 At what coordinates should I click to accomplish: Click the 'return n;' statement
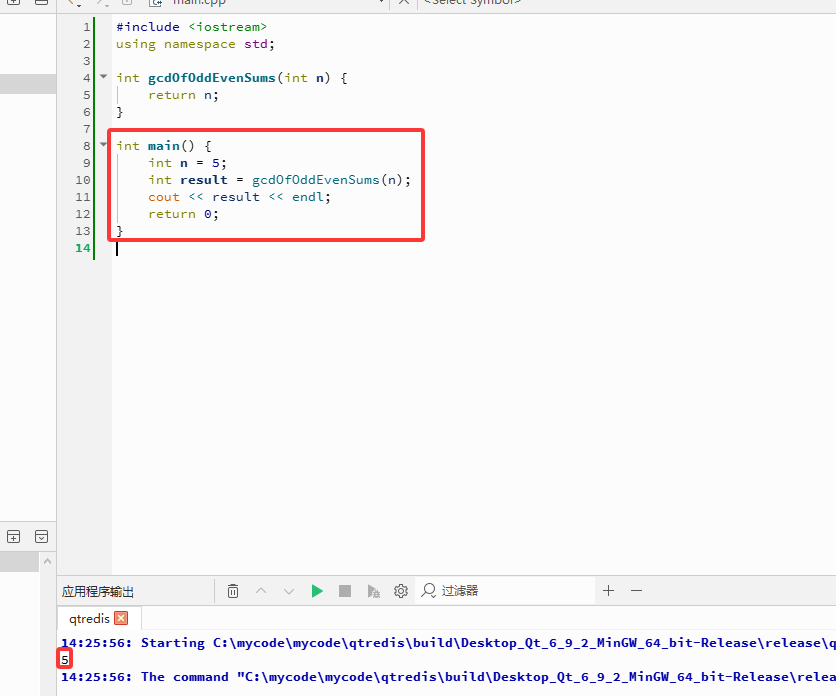click(183, 95)
